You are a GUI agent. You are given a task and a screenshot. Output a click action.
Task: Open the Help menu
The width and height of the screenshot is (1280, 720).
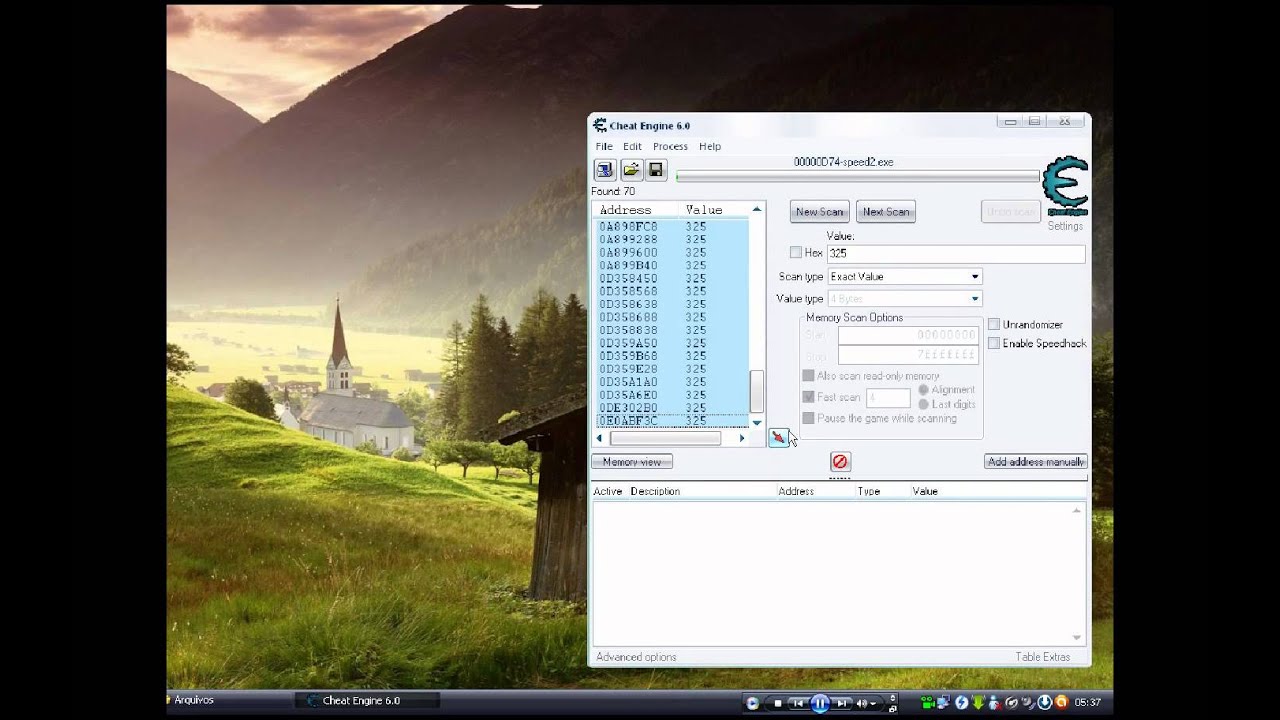[710, 146]
